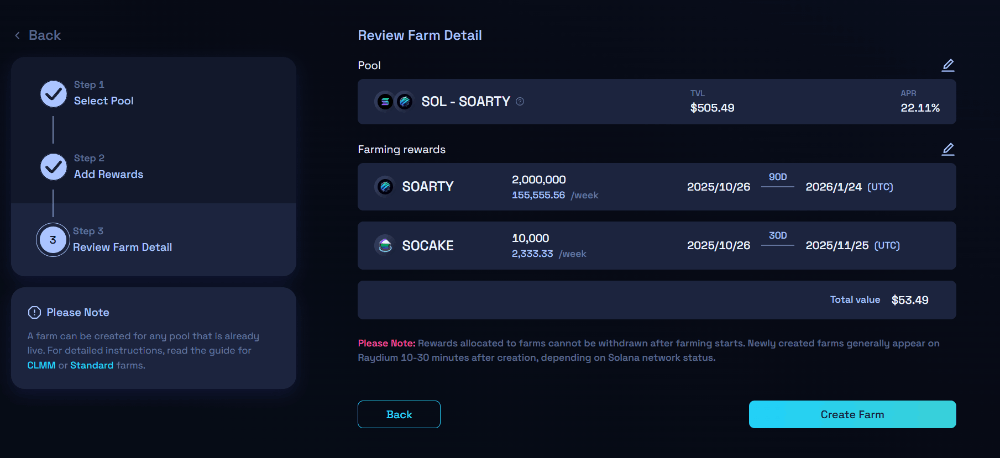
Task: Click the Step 1 checkmark circle
Action: tap(53, 93)
